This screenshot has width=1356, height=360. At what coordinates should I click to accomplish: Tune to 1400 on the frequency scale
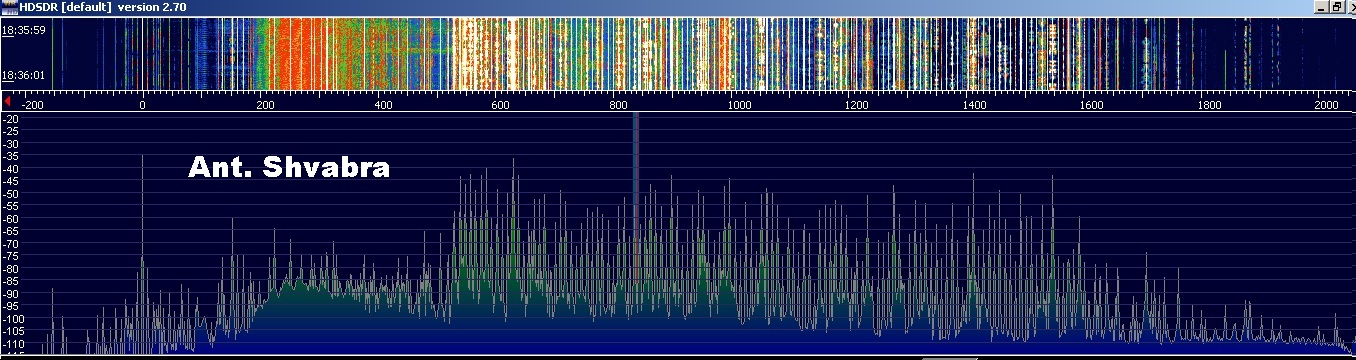click(x=975, y=104)
